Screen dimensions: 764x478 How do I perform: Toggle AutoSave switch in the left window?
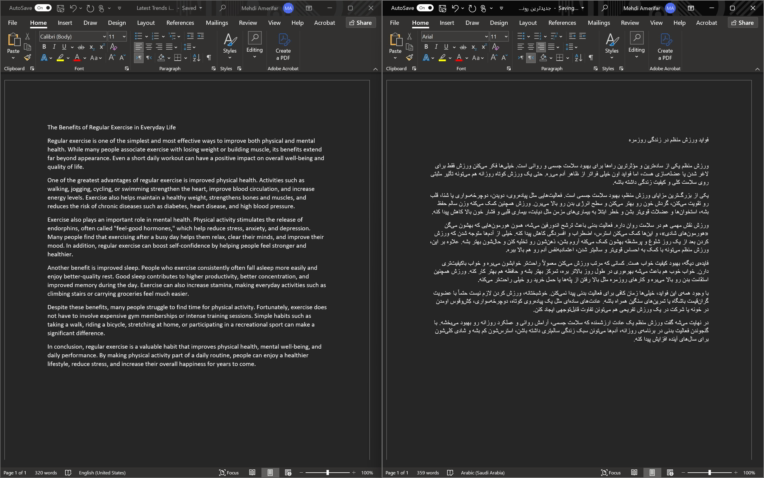click(x=43, y=8)
